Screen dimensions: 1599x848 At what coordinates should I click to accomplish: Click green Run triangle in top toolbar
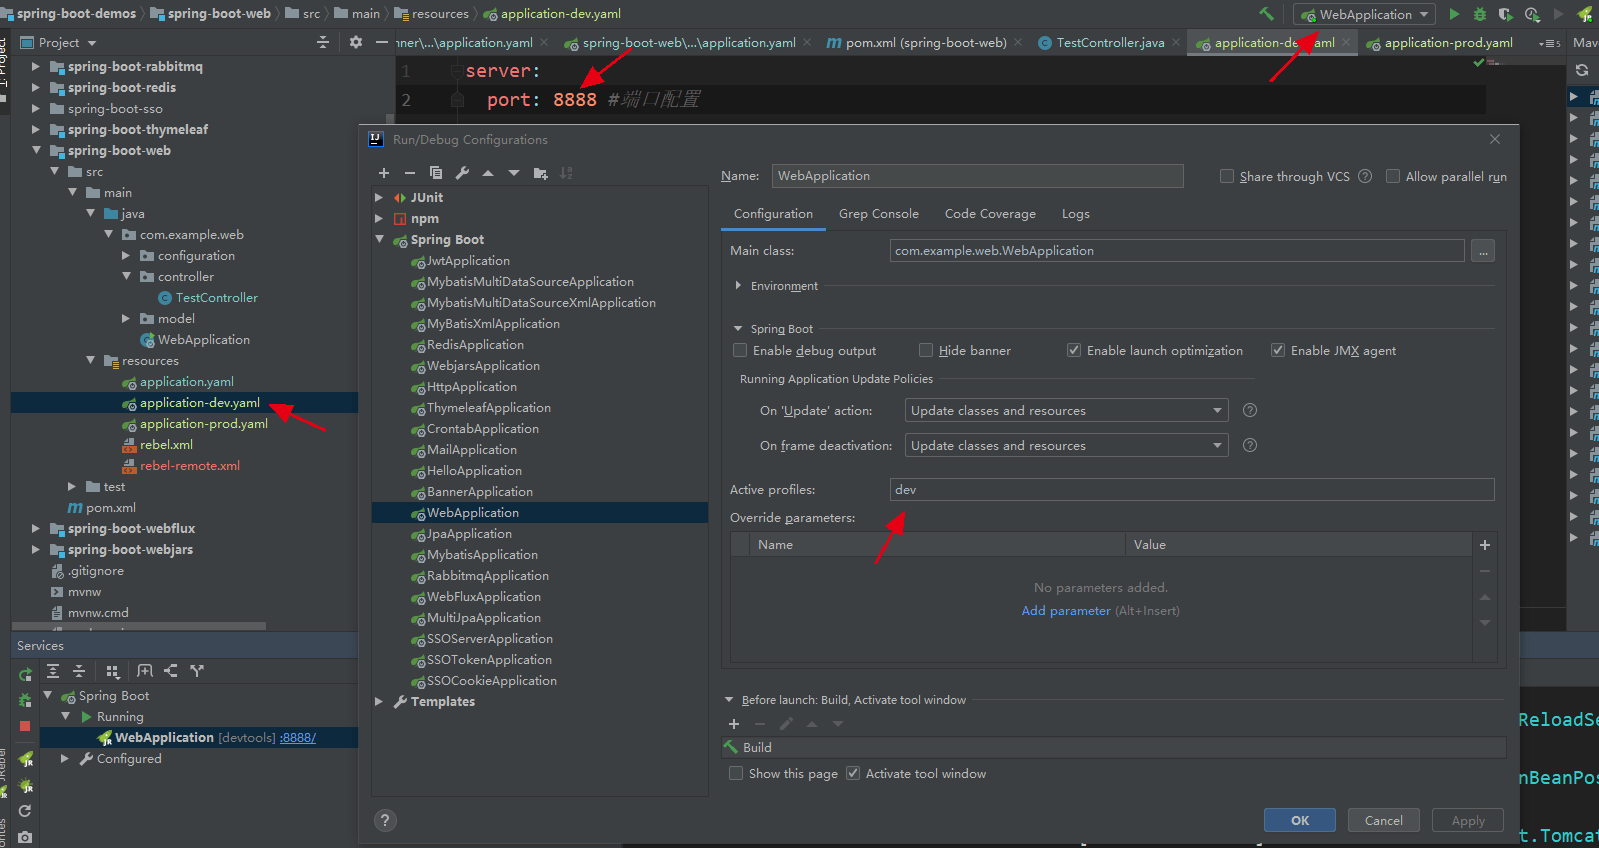(1454, 14)
